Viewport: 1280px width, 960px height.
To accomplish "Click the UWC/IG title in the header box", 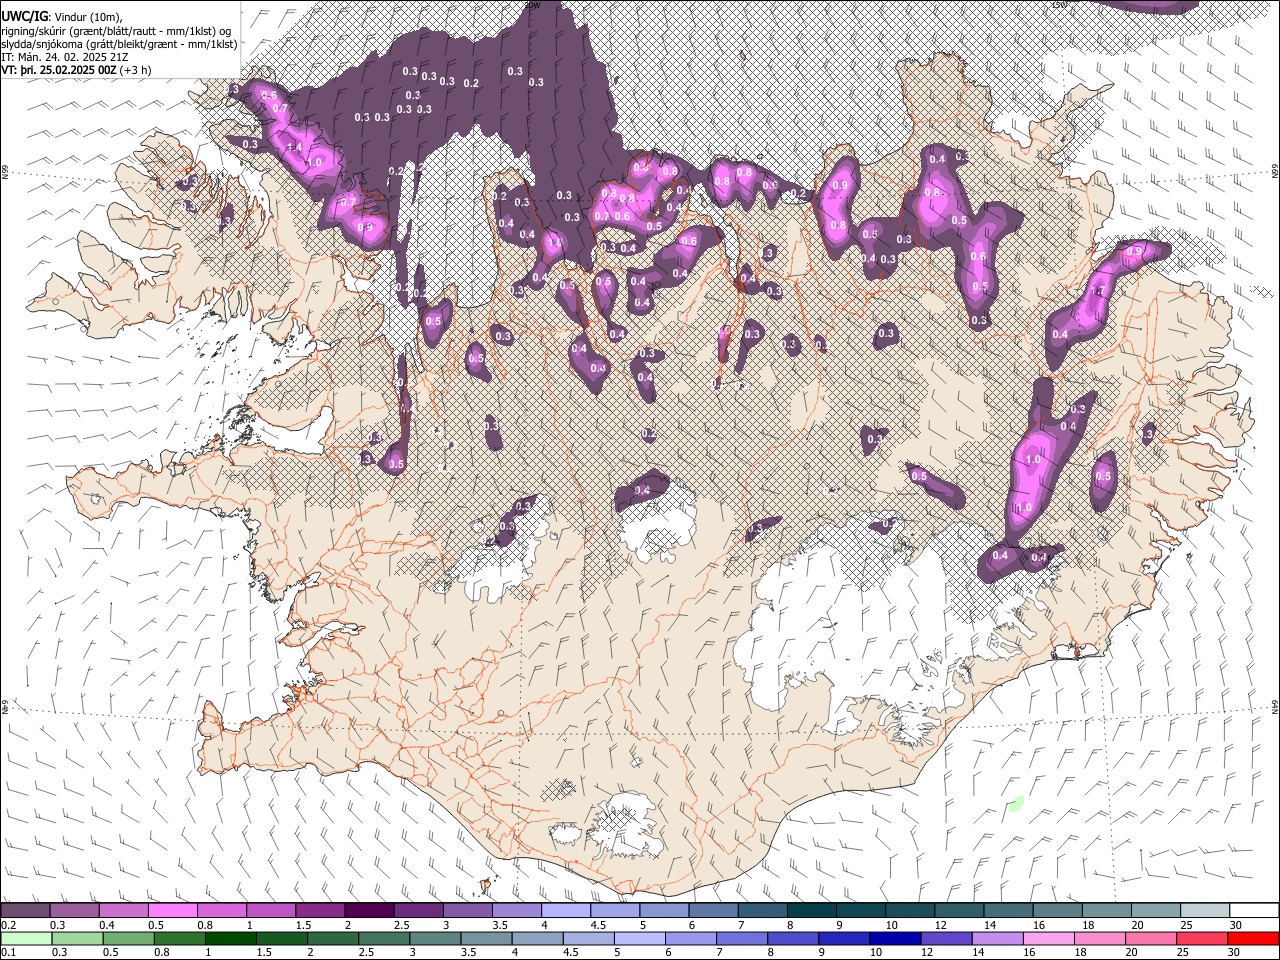I will (25, 17).
